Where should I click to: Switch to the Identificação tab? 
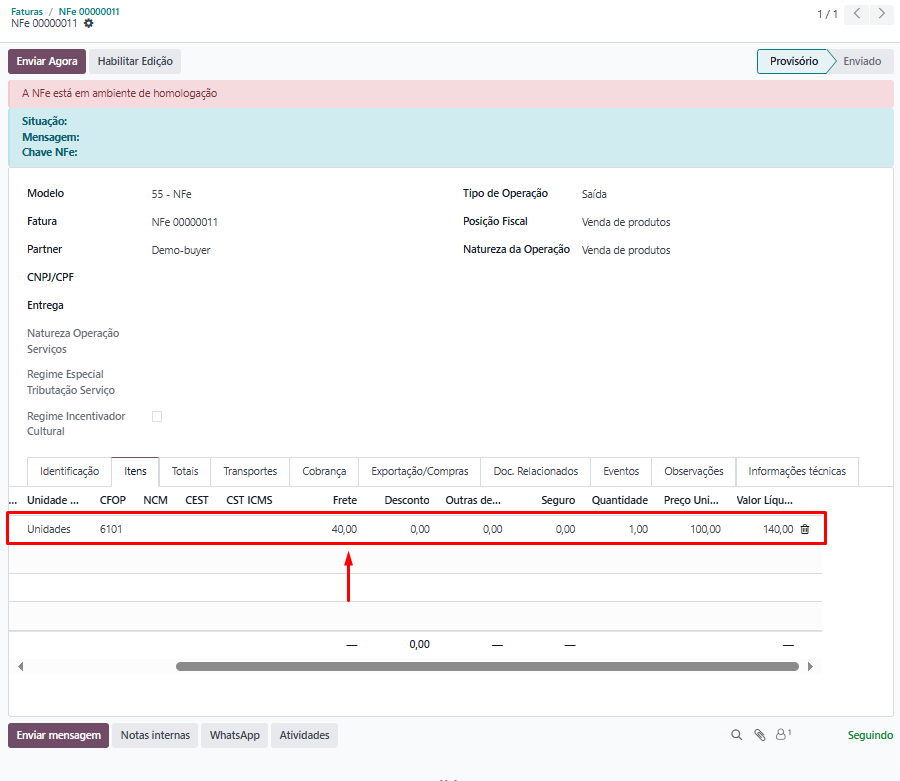[69, 471]
